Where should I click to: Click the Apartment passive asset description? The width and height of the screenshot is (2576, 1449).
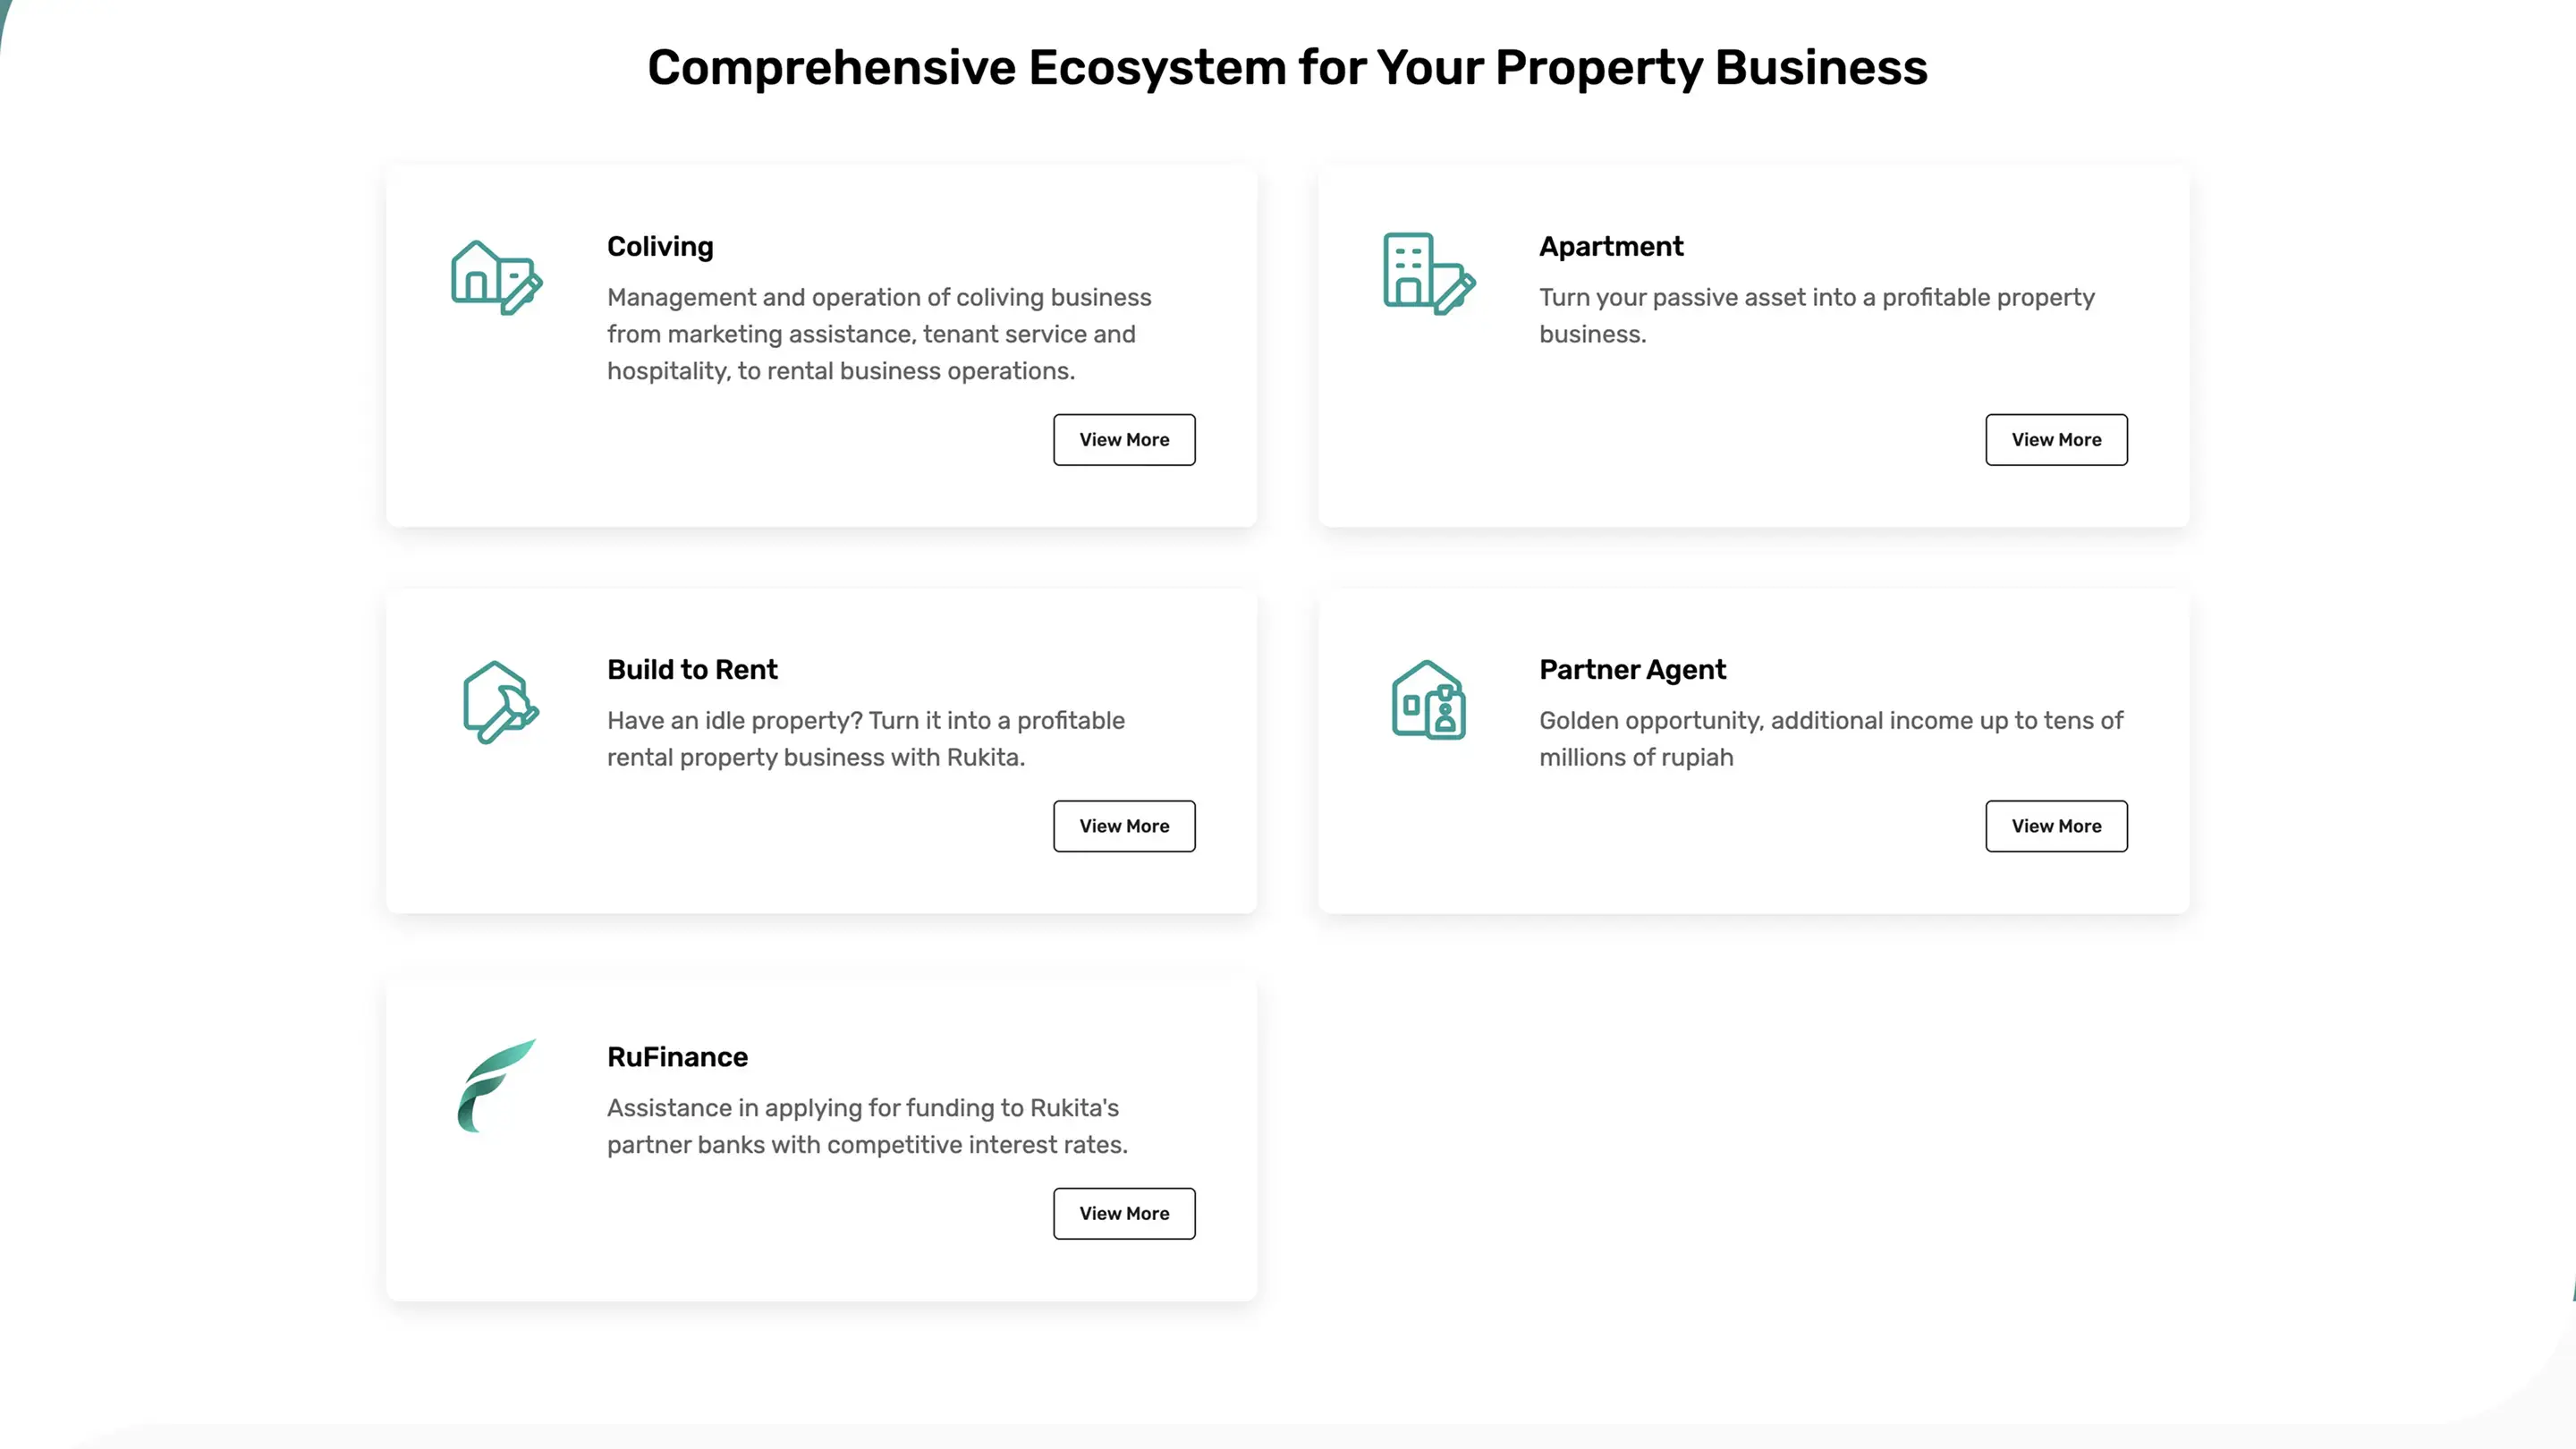click(1816, 315)
